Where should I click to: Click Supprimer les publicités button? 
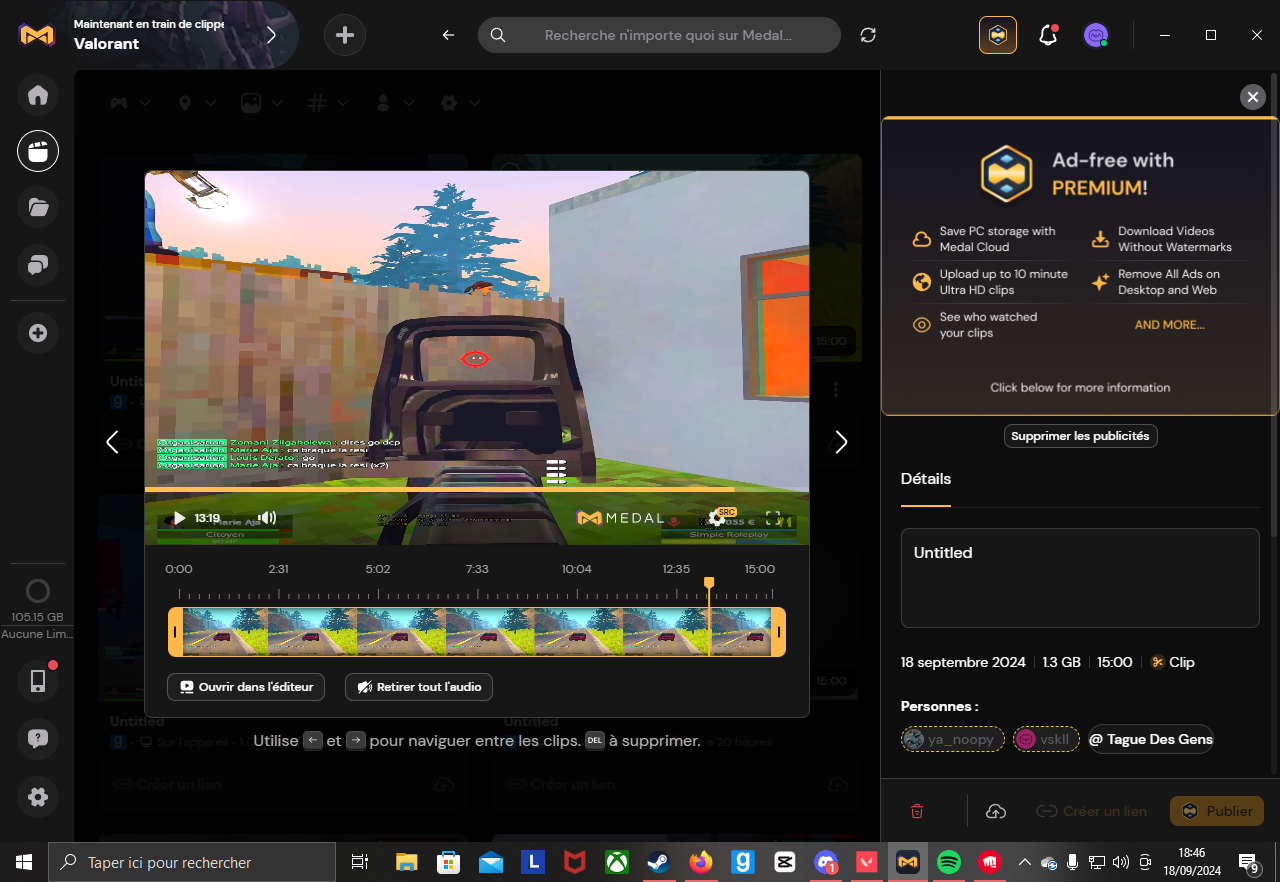tap(1080, 436)
